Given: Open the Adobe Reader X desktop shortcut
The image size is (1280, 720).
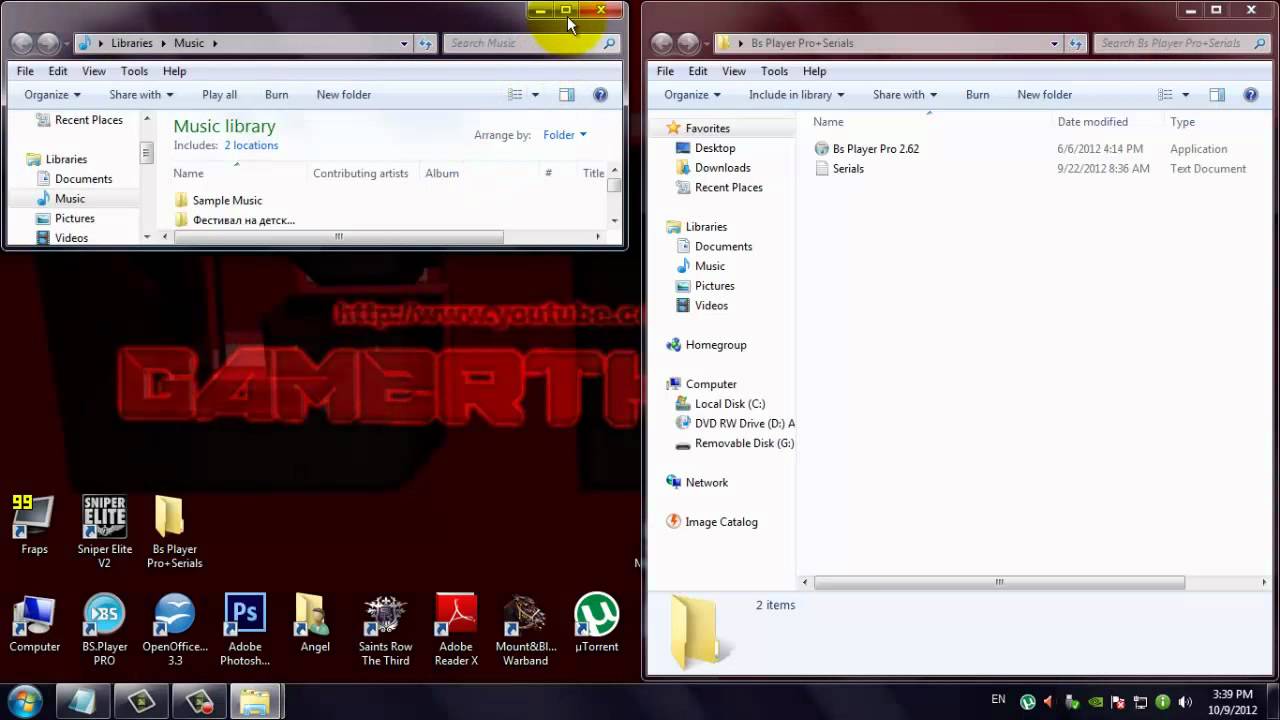Looking at the screenshot, I should (456, 630).
